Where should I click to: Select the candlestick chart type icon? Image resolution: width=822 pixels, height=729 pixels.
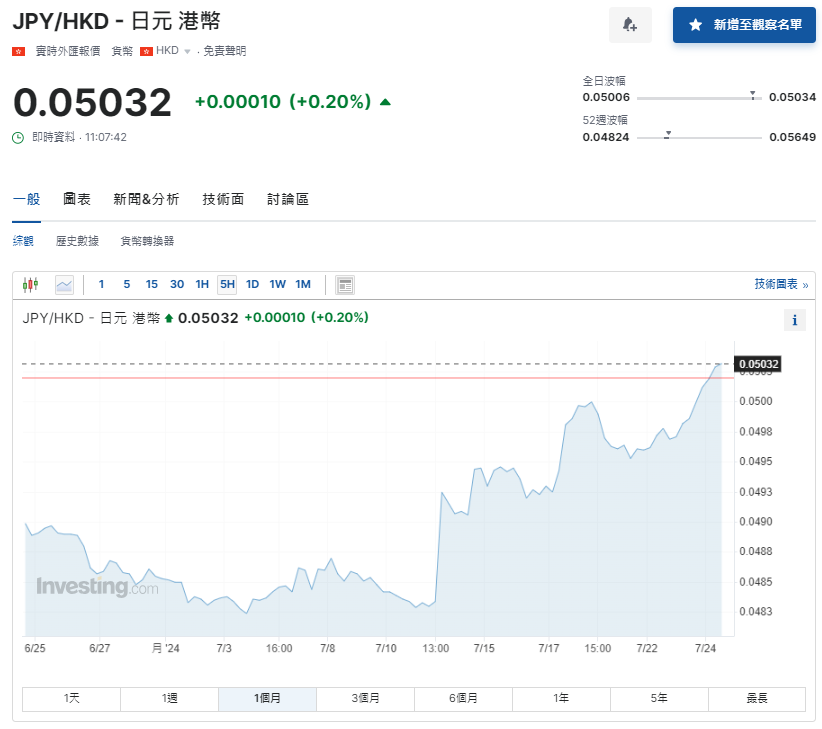coord(30,284)
